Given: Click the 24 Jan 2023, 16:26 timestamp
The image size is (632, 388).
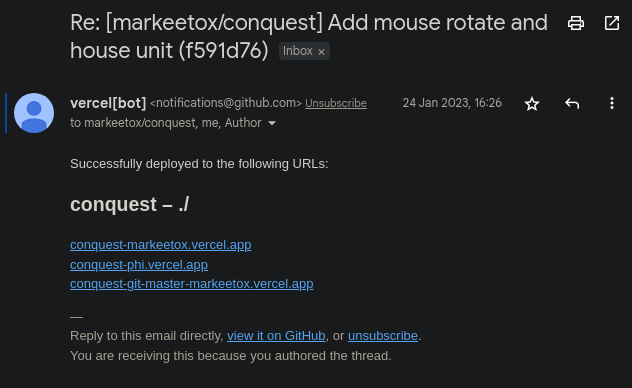Looking at the screenshot, I should (x=452, y=103).
